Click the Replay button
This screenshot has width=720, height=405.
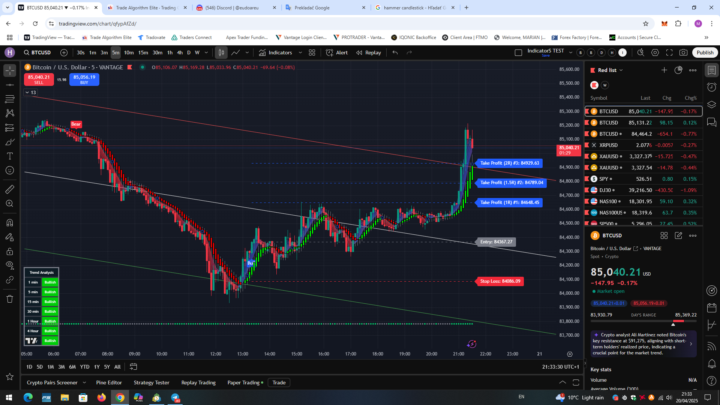point(369,53)
